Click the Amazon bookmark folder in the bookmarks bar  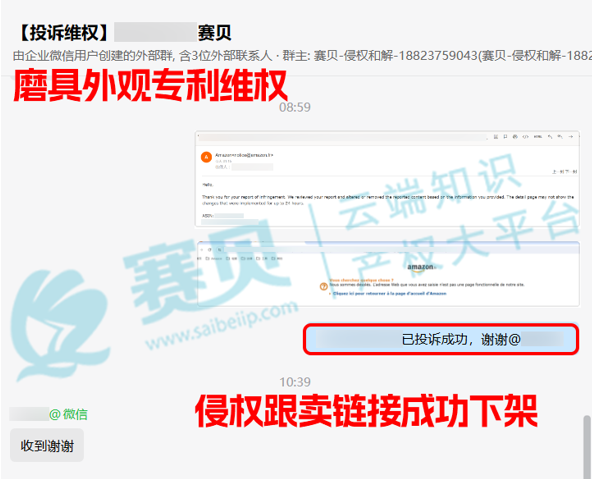(214, 259)
